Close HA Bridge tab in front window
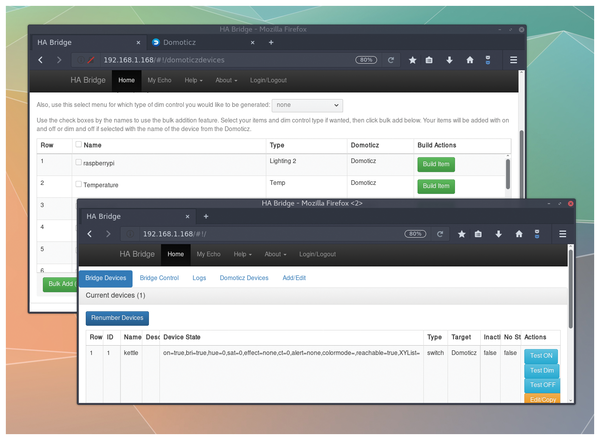The width and height of the screenshot is (600, 440). tap(188, 217)
